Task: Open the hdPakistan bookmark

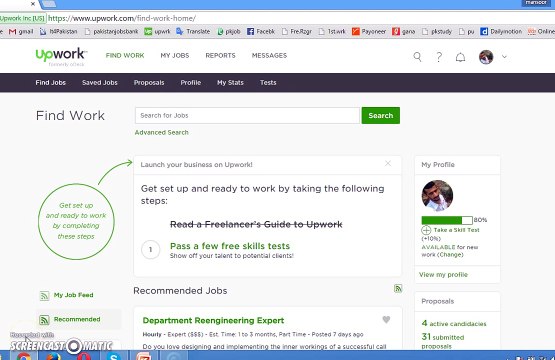Action: pos(58,32)
